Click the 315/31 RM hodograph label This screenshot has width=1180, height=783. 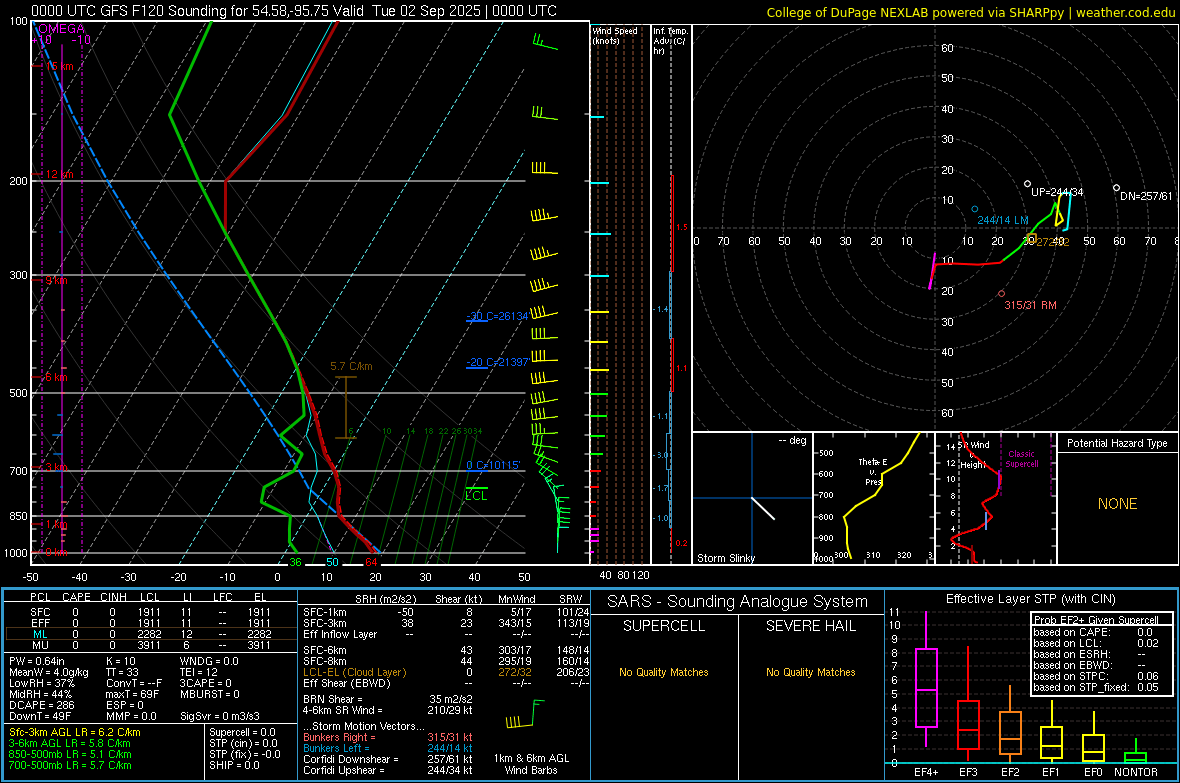click(x=1030, y=305)
